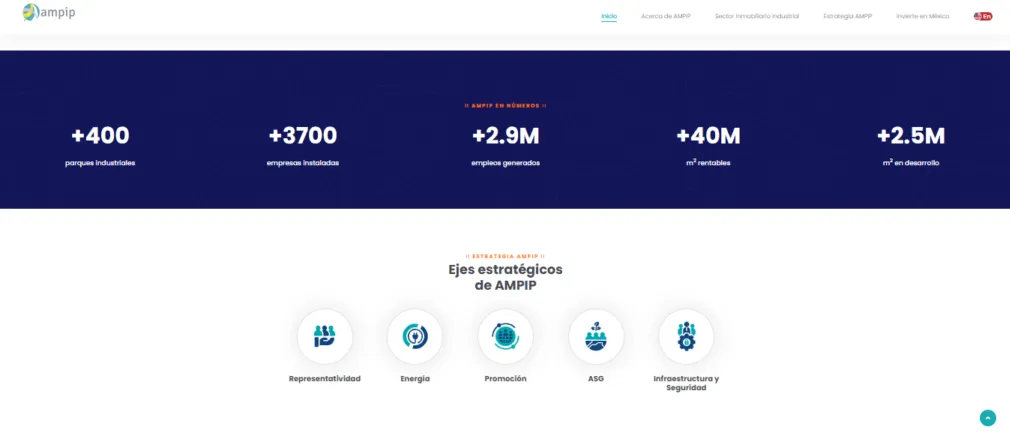Screen dimensions: 1010x439
Task: Click the AMPIP EN NÚMEROS heading
Action: [506, 106]
